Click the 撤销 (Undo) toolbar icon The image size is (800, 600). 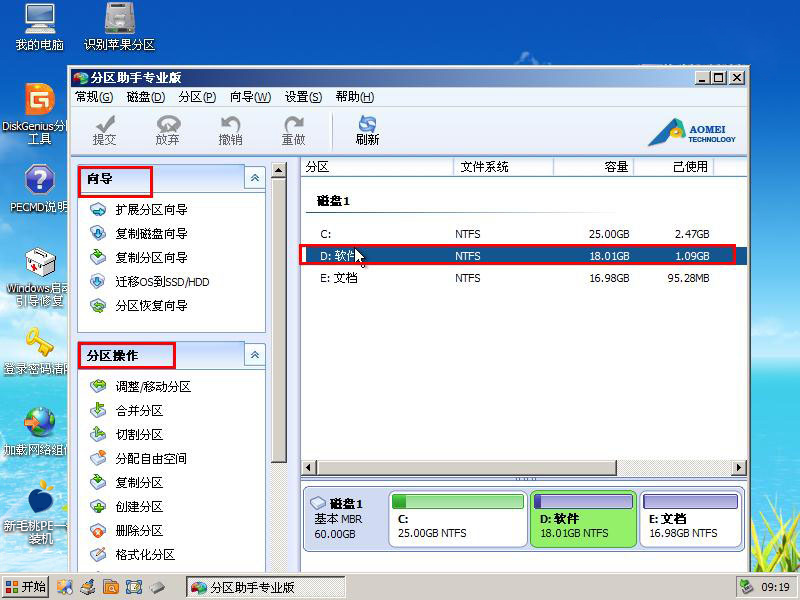231,131
